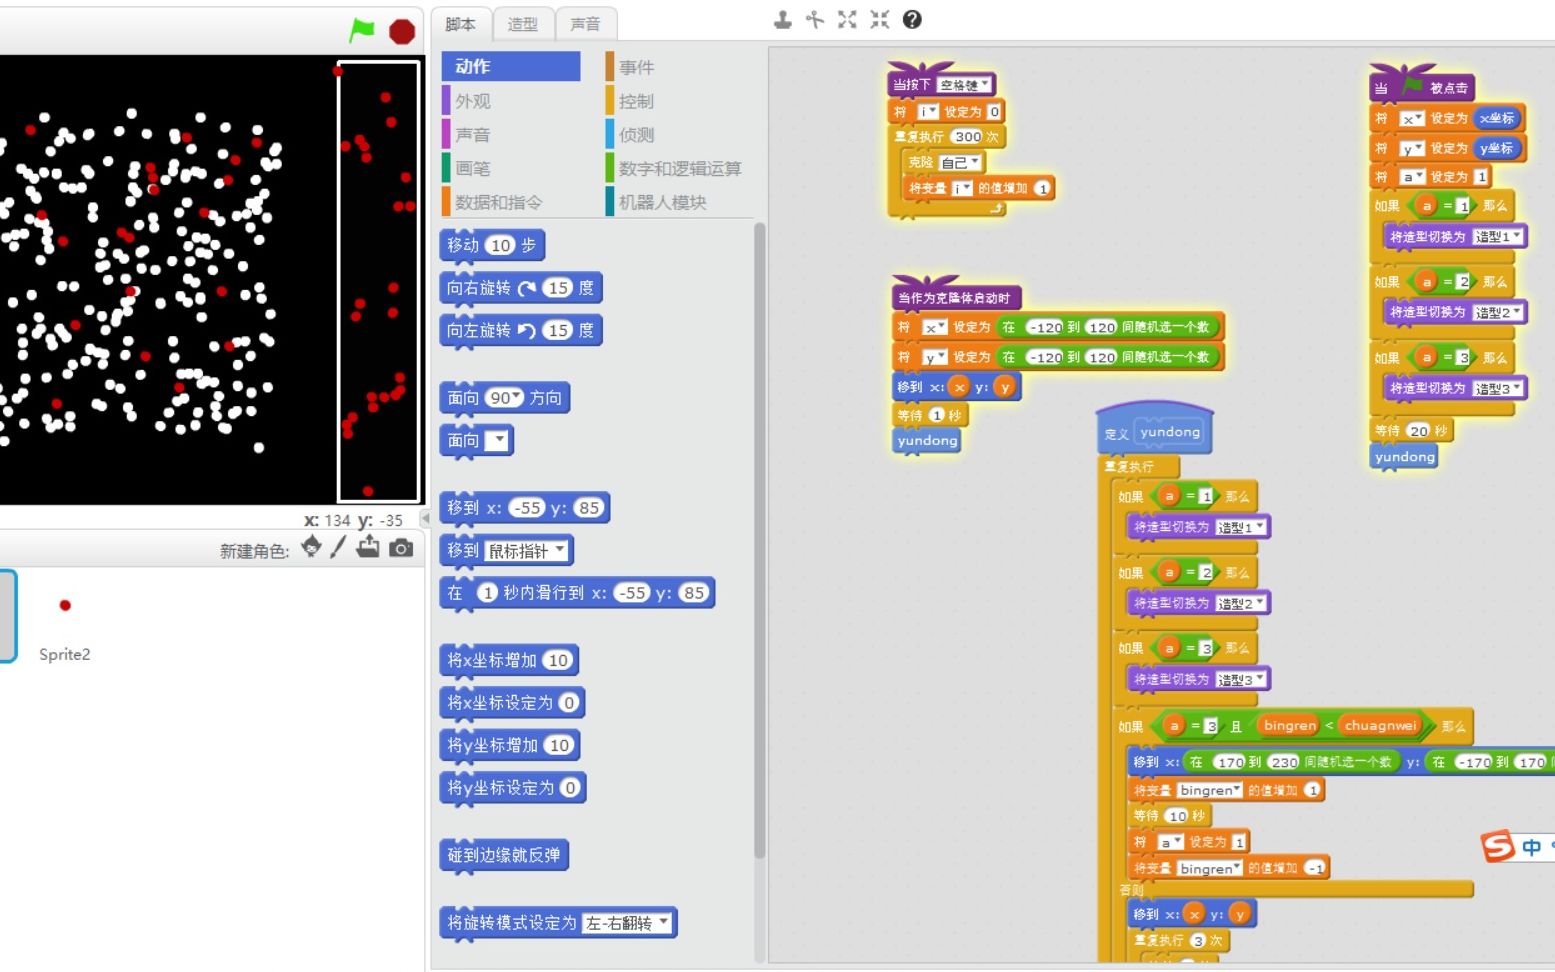
Task: Open block help with the question mark icon
Action: tap(911, 19)
